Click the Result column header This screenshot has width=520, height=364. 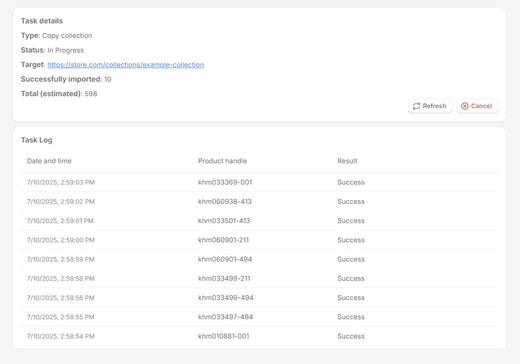(347, 161)
